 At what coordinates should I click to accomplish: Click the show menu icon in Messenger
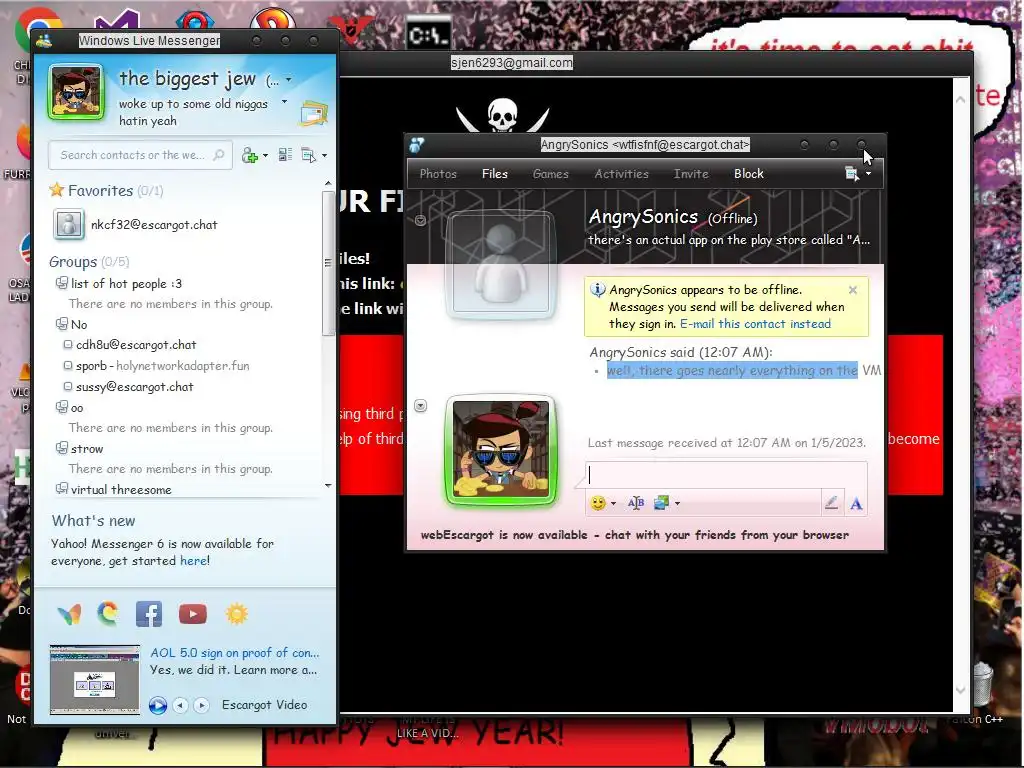pos(308,155)
